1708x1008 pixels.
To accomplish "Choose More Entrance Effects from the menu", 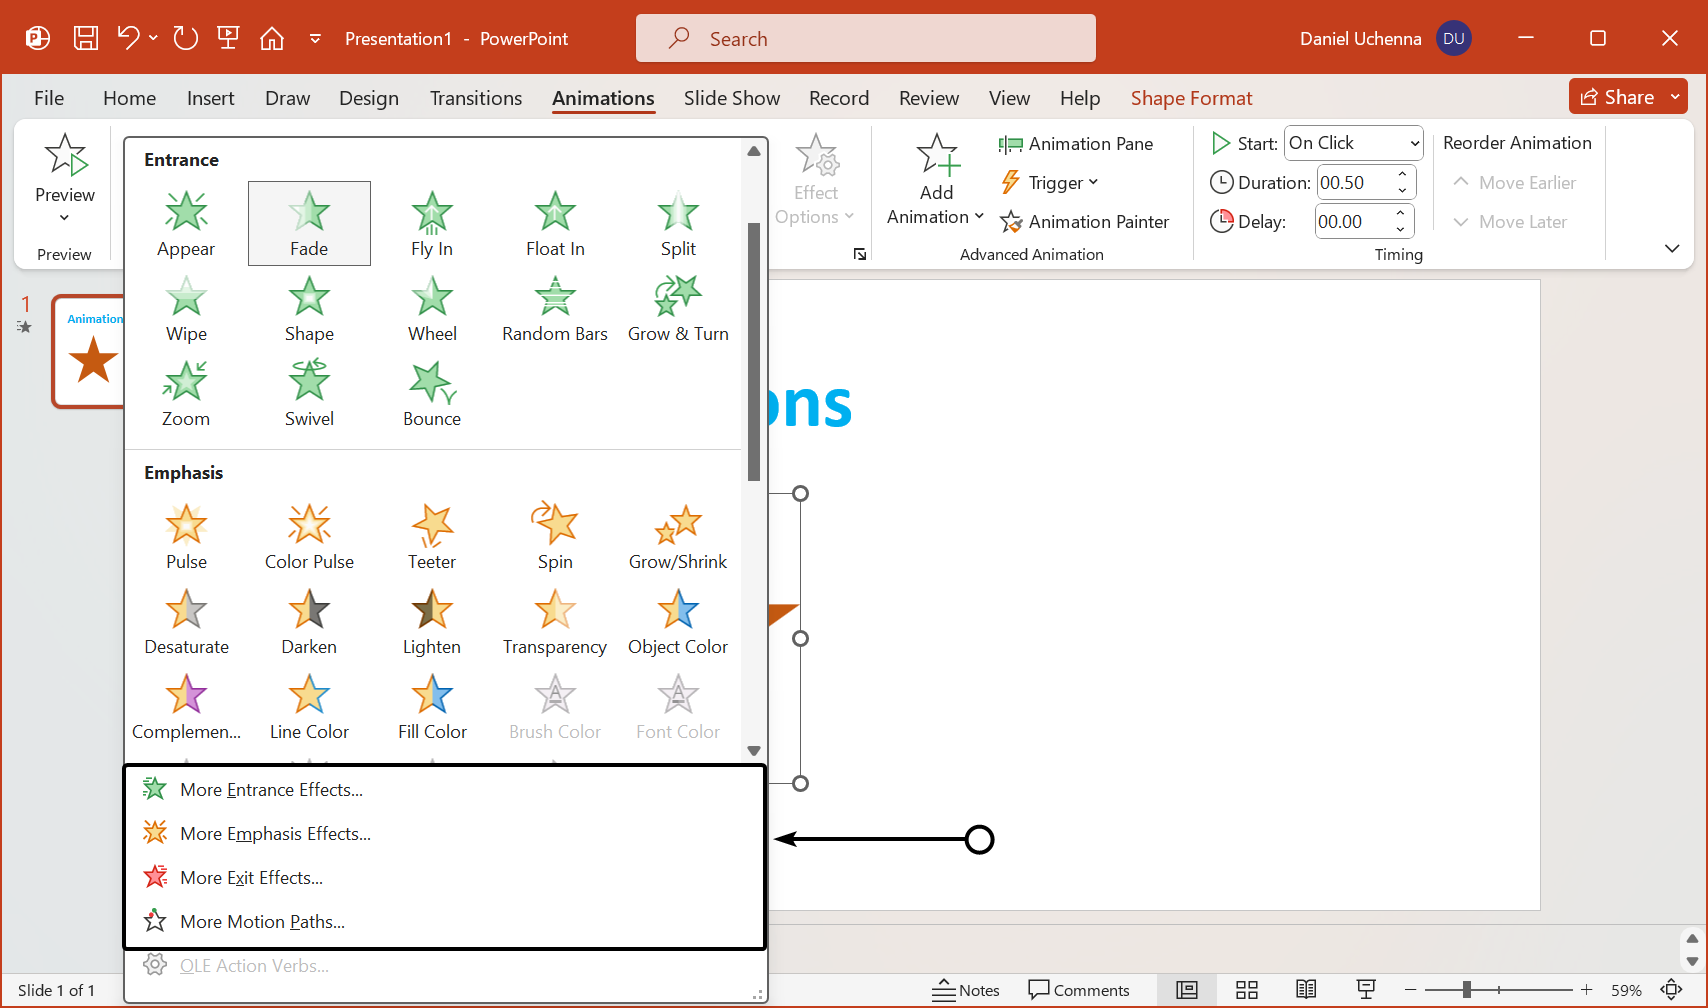I will 271,790.
